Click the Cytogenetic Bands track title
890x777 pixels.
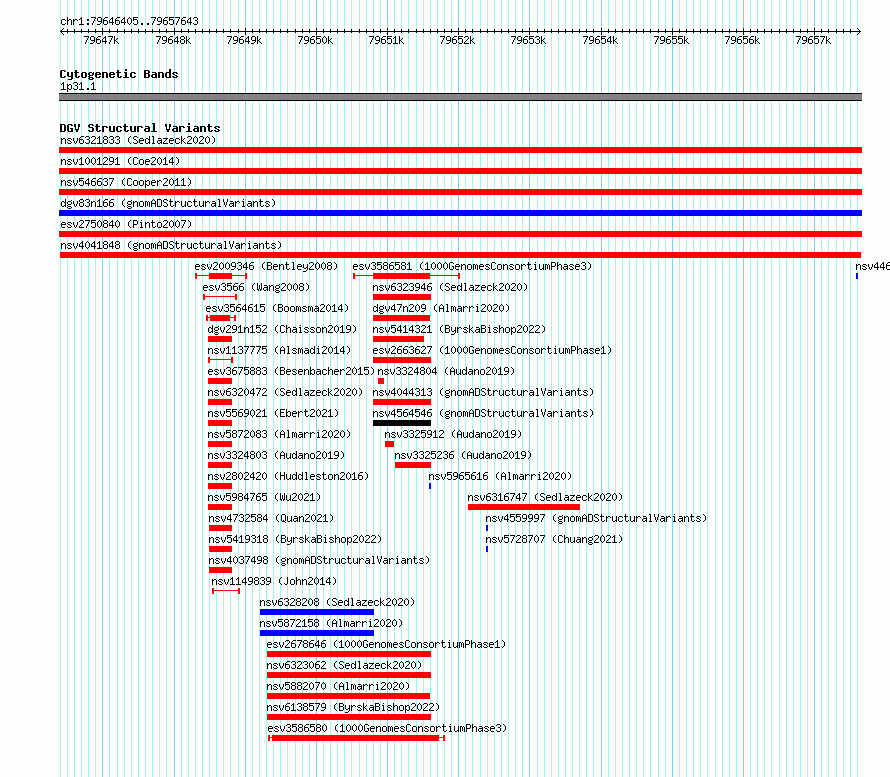point(119,74)
